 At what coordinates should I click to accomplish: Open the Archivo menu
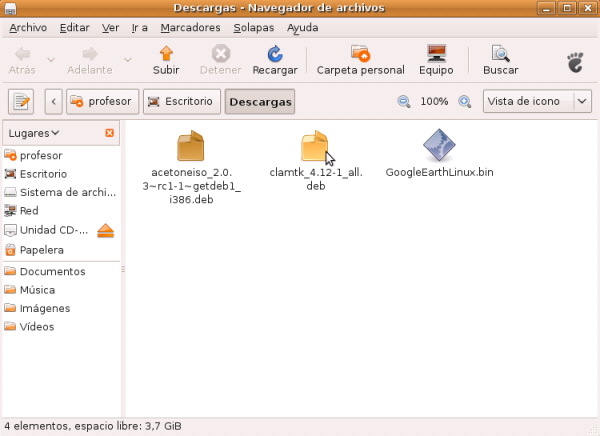(x=28, y=28)
